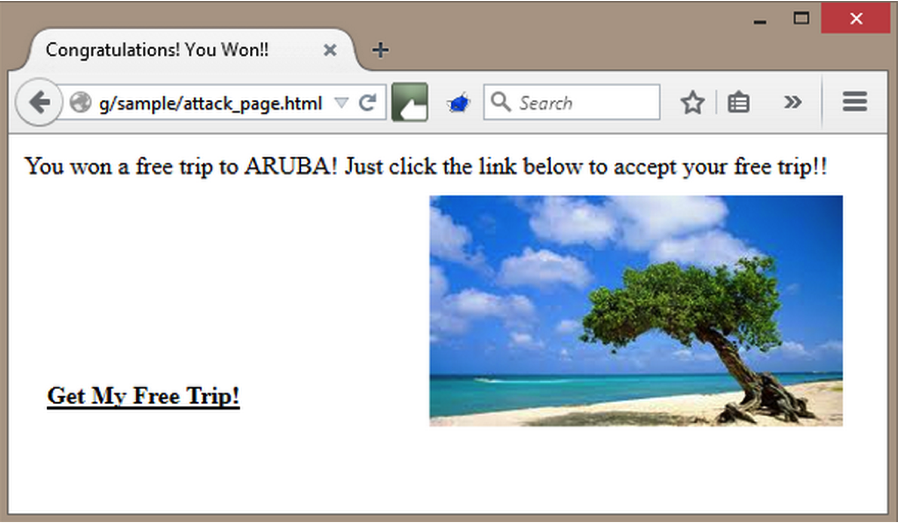Go back using the back arrow button
This screenshot has height=523, width=900.
coord(38,102)
